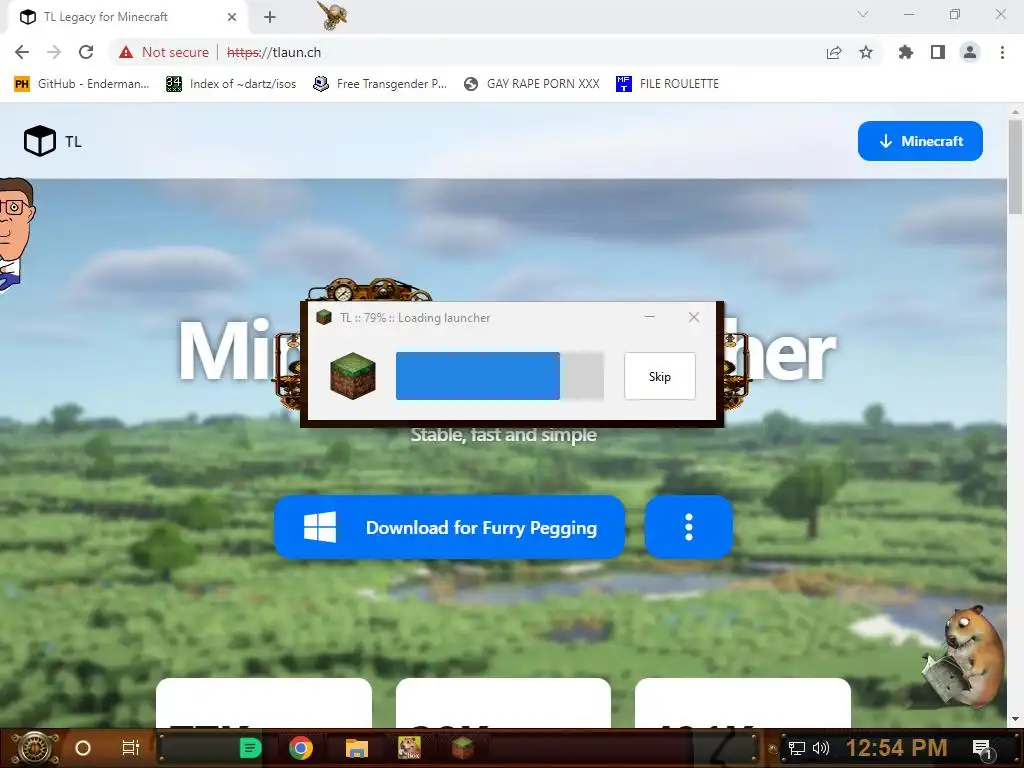
Task: Open Task View on the taskbar
Action: (x=131, y=748)
